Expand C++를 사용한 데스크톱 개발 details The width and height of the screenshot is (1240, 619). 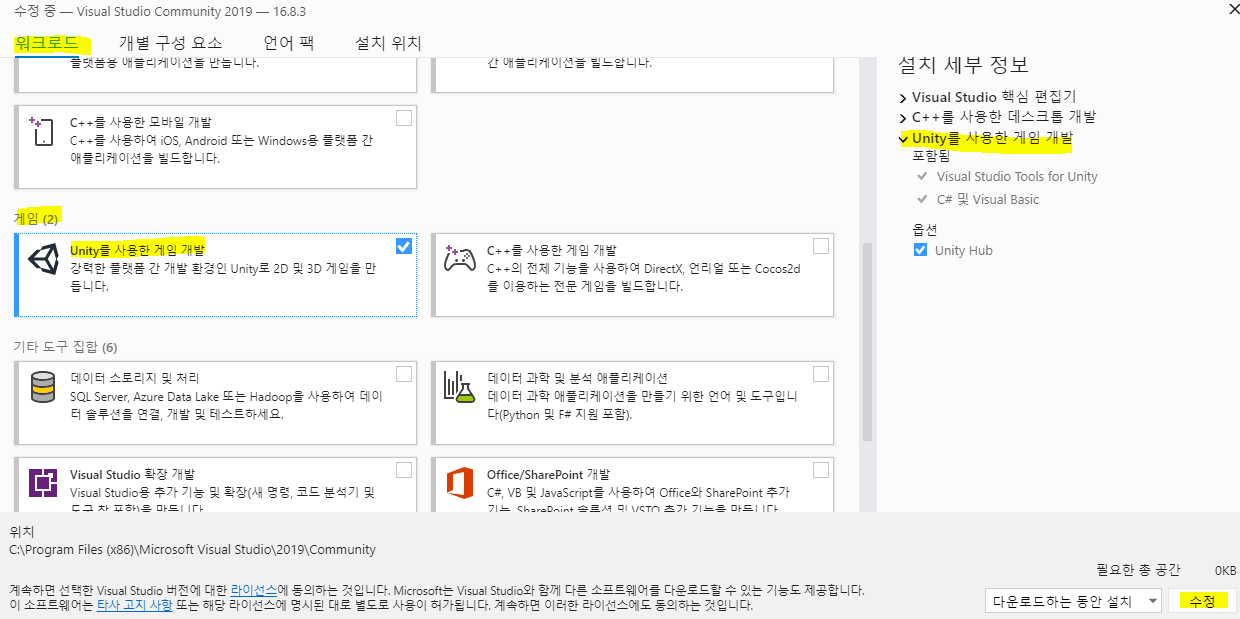903,117
